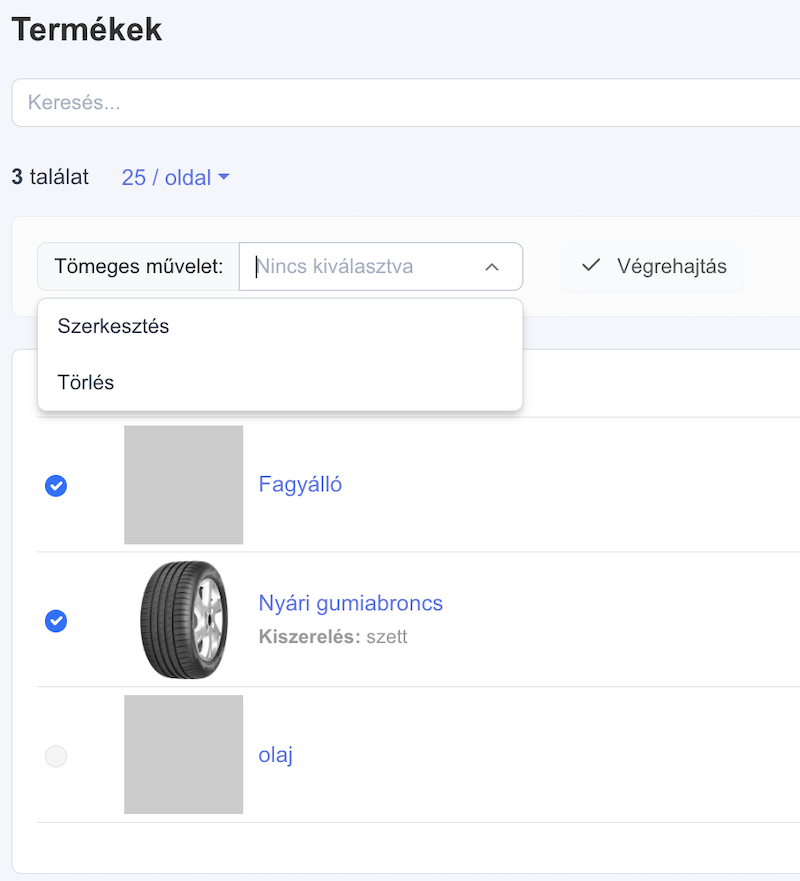Screen dimensions: 800x881
Task: Uncheck the Nyári gumiabroncs row checkbox
Action: pos(56,621)
